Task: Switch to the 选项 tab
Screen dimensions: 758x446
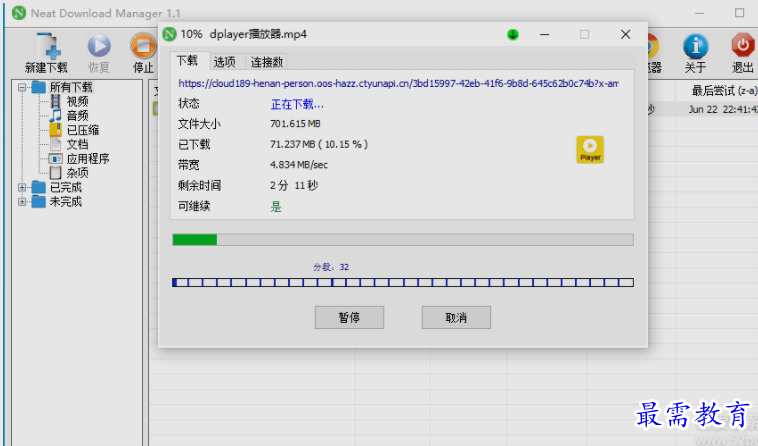Action: 225,62
